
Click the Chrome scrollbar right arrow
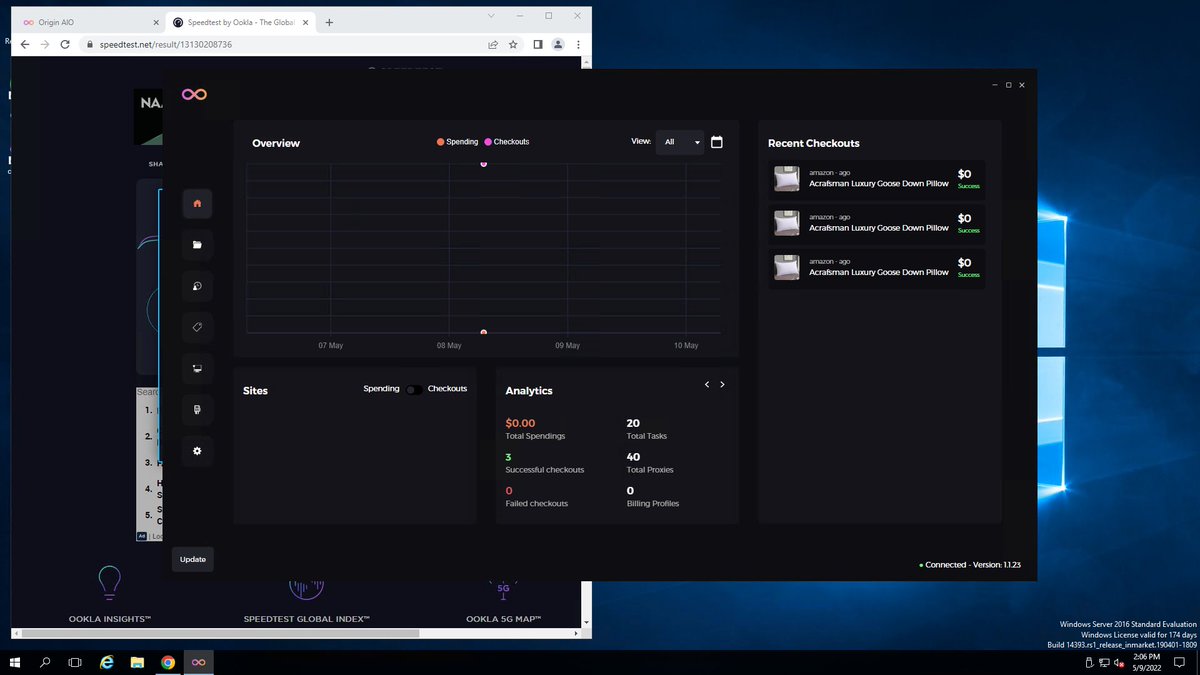[574, 633]
